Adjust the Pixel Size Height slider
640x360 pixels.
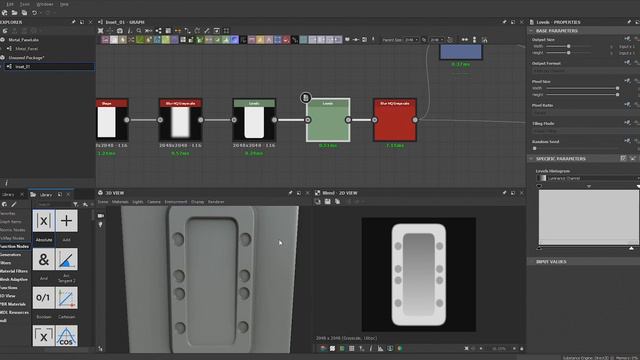pyautogui.click(x=583, y=95)
